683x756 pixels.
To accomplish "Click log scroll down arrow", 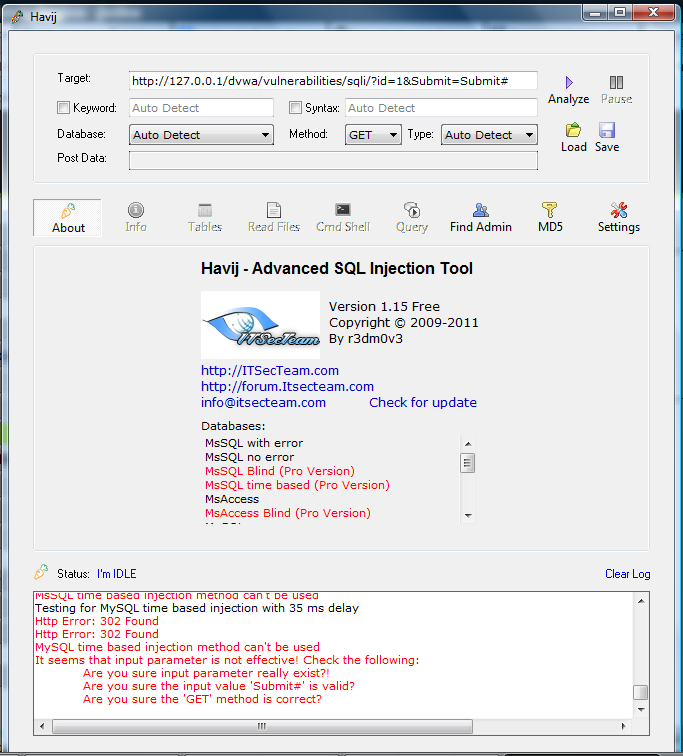I will [x=641, y=709].
